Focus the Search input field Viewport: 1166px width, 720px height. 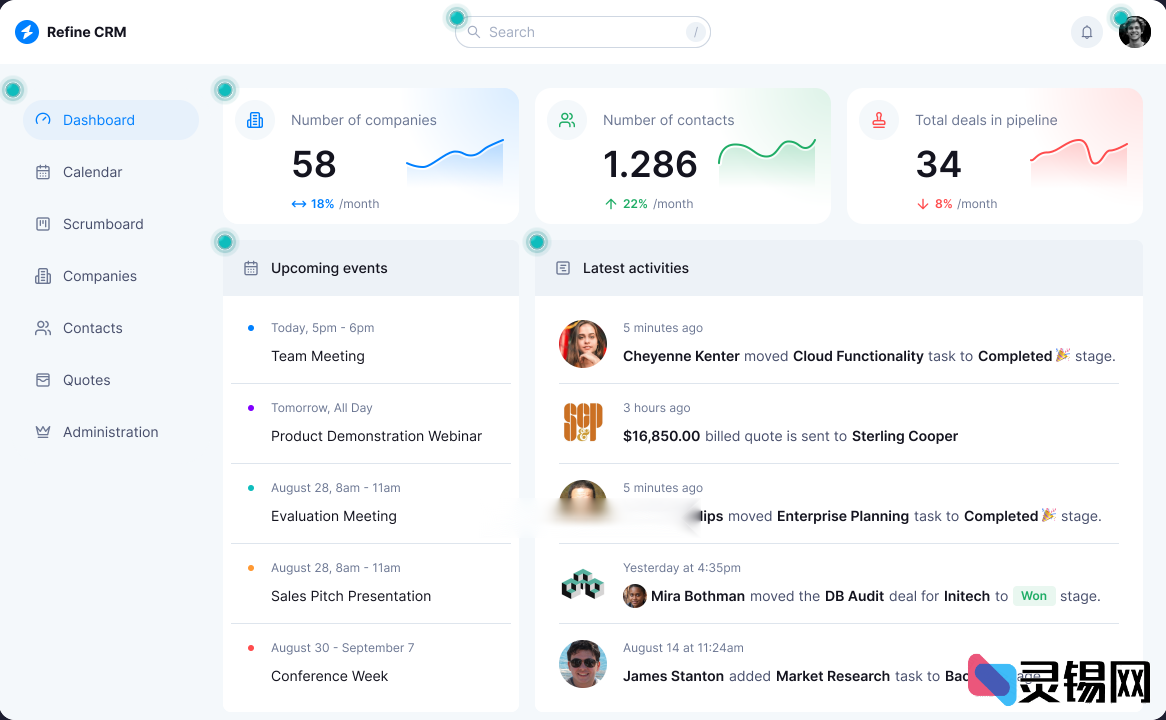(582, 32)
